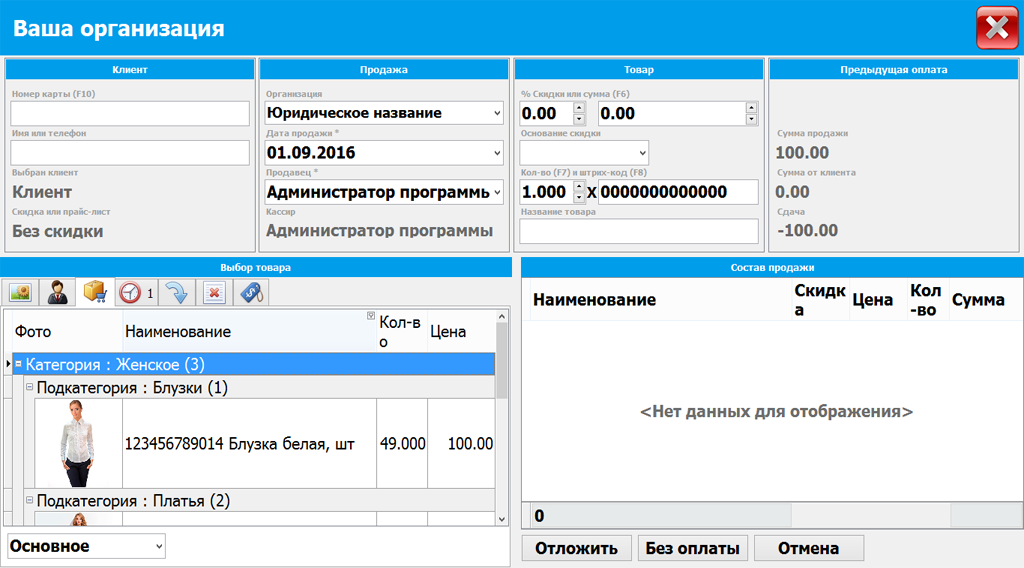
Task: Collapse the Подкатегория : Платья group
Action: (29, 500)
